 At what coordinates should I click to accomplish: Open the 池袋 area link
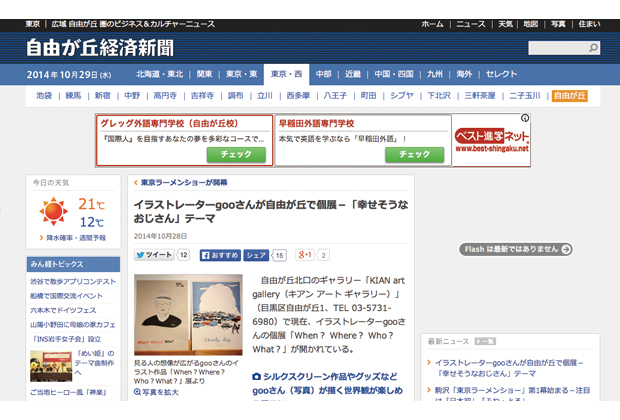coord(44,96)
